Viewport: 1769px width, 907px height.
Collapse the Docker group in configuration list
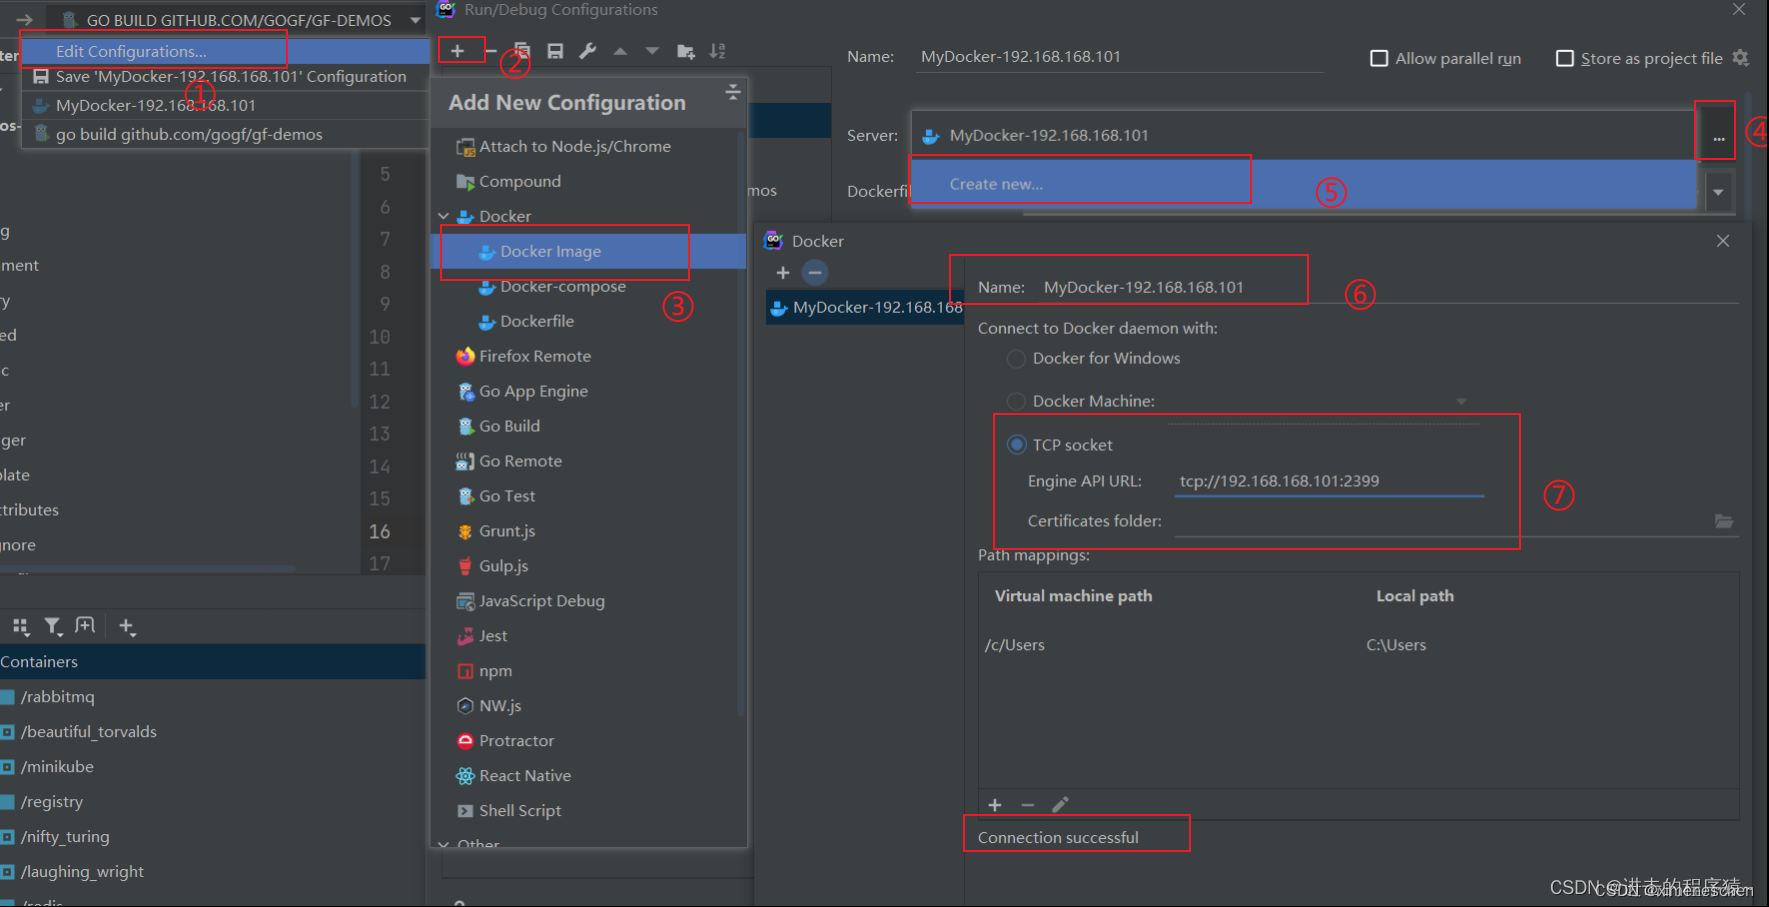pos(444,216)
